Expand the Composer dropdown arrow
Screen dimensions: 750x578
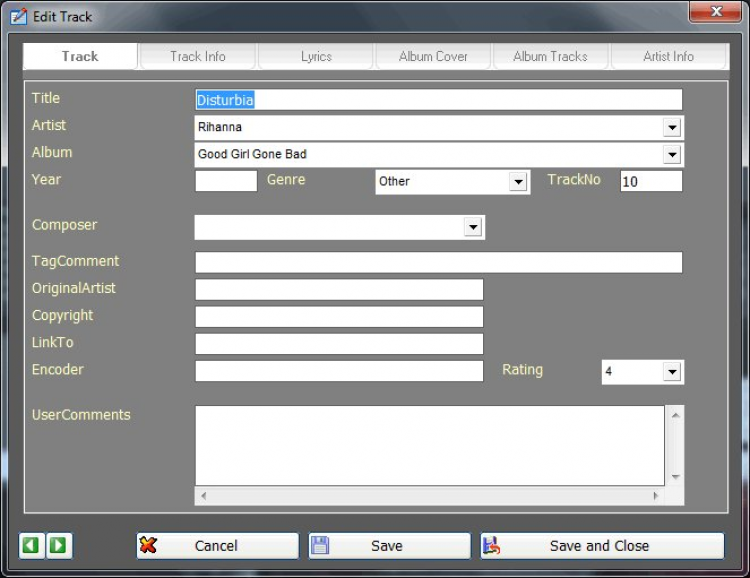(x=473, y=227)
